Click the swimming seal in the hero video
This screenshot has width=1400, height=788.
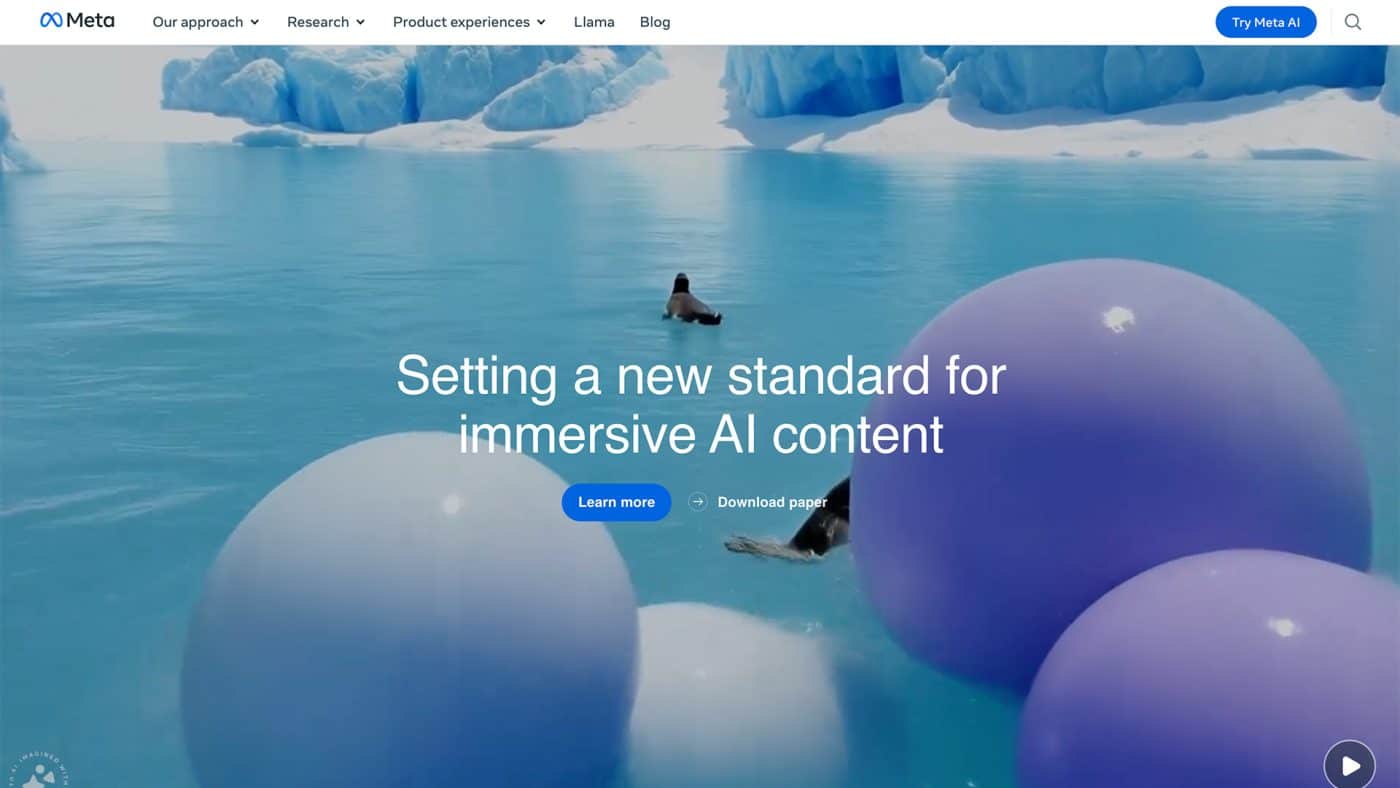pyautogui.click(x=691, y=300)
